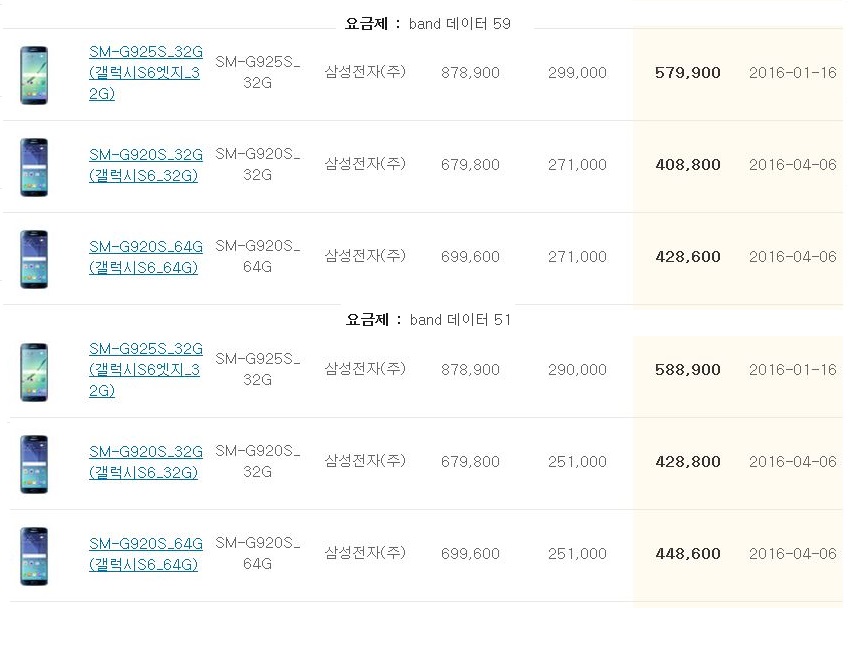The image size is (852, 650).
Task: Click the Galaxy S6 64G phone image under band 데이터 59
Action: tap(35, 258)
